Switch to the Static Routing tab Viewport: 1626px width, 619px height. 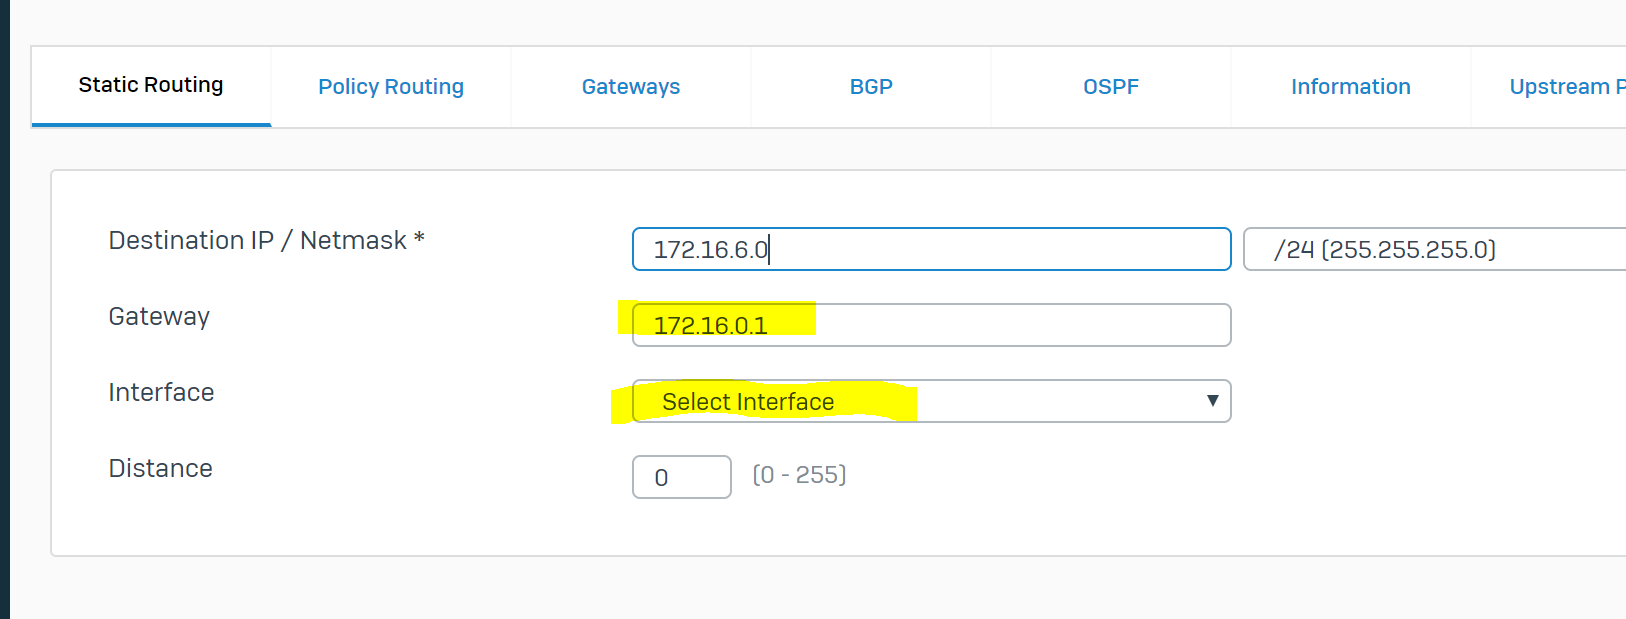coord(151,86)
